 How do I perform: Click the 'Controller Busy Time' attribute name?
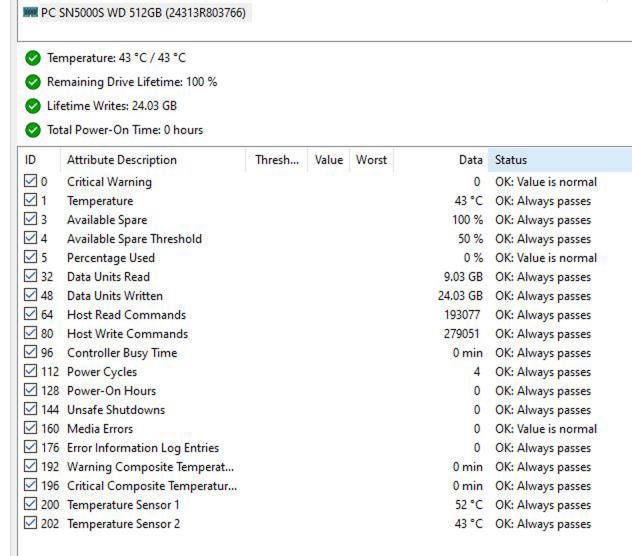(122, 353)
